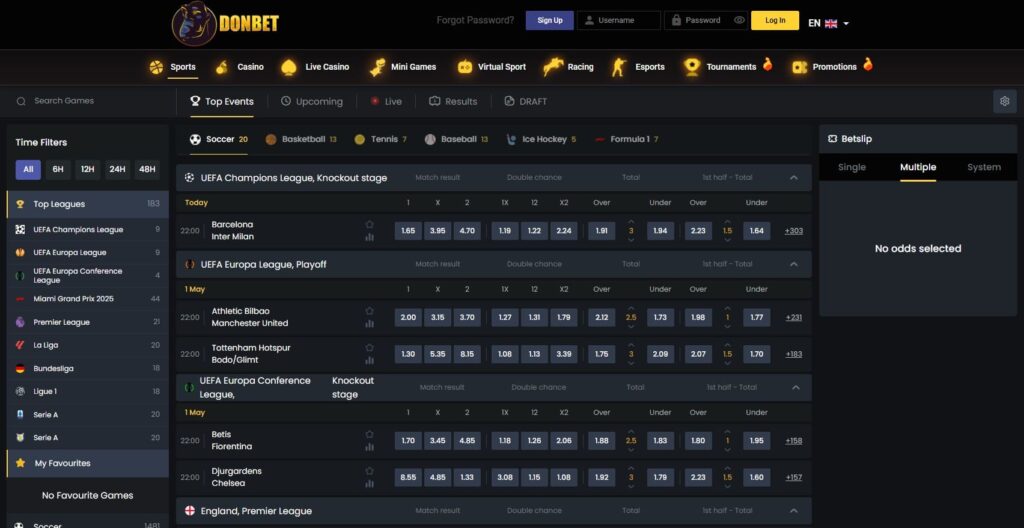Image resolution: width=1024 pixels, height=528 pixels.
Task: Open the Esports section
Action: click(638, 67)
